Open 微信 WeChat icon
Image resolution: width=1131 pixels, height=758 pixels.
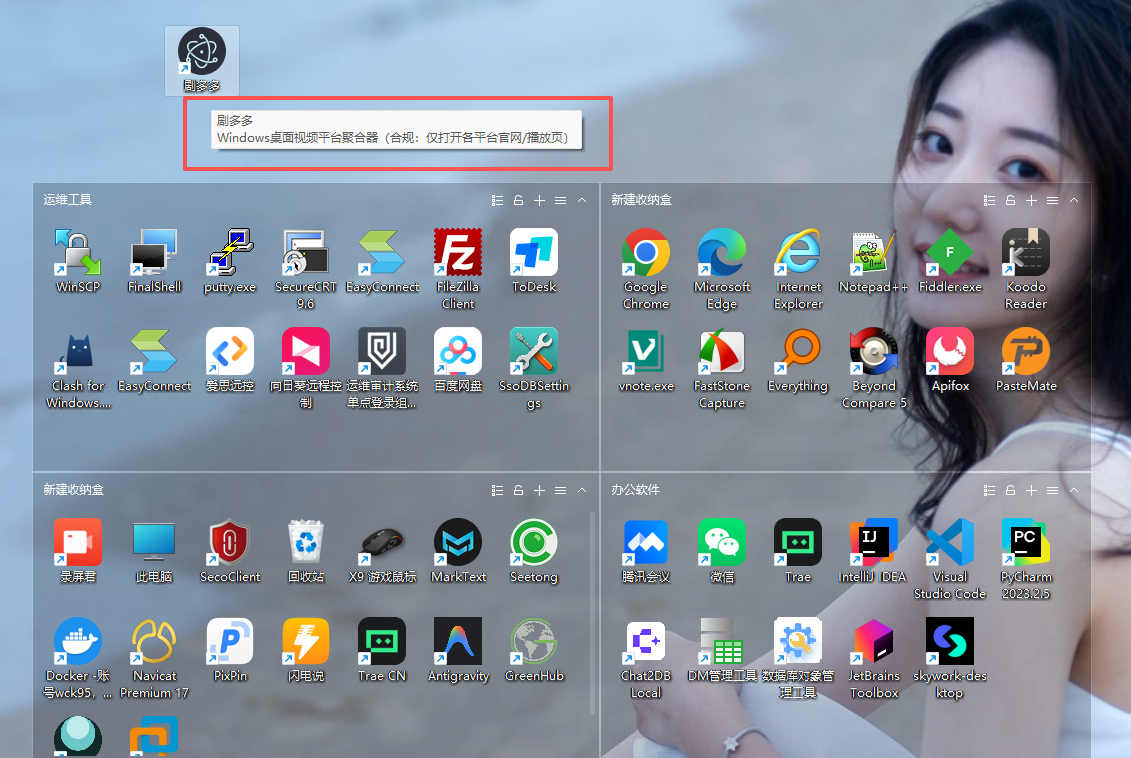722,551
